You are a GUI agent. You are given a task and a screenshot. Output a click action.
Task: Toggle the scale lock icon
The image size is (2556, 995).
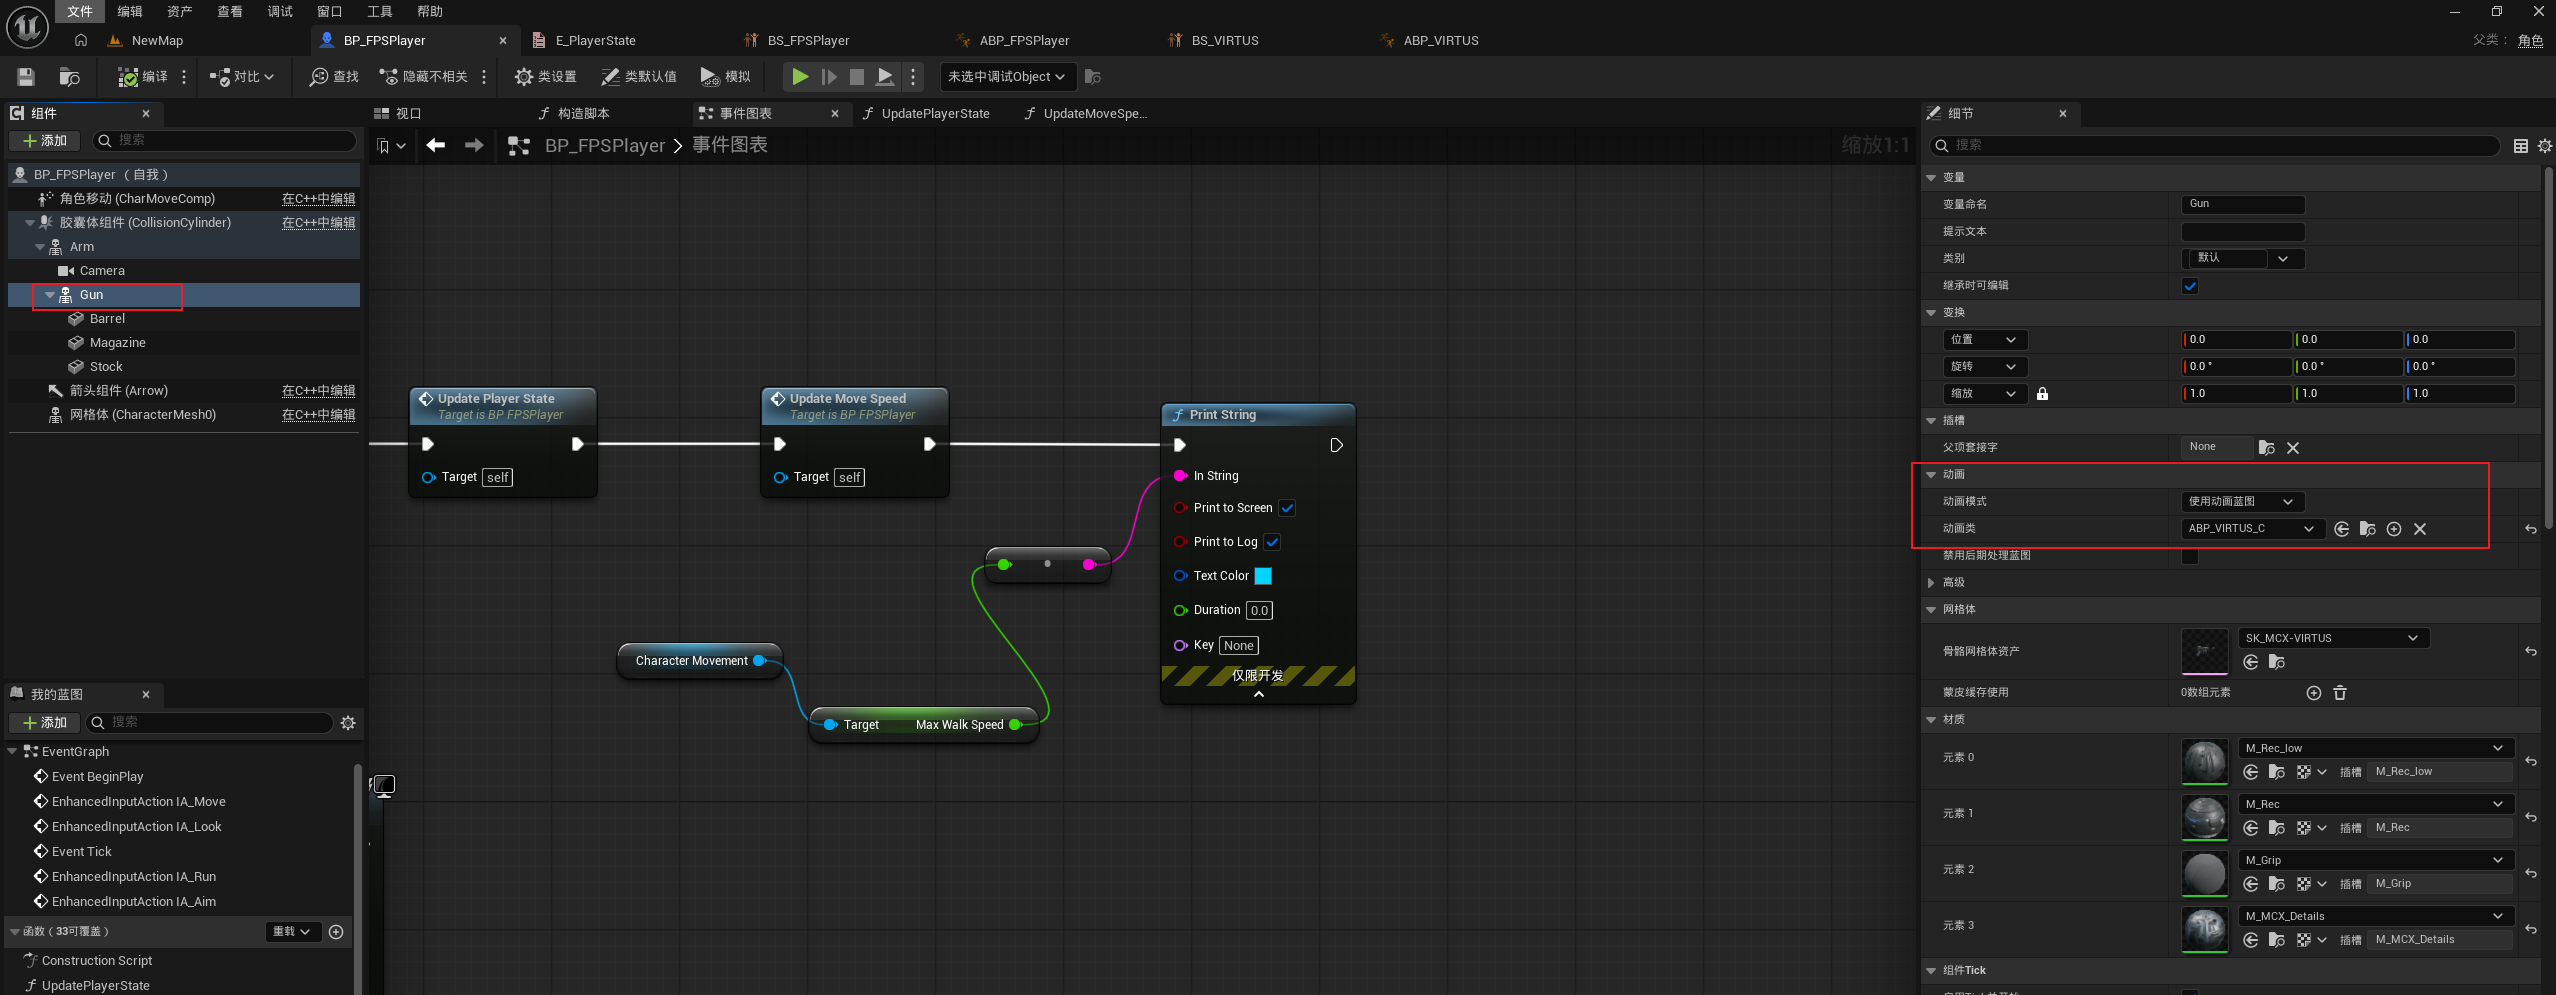click(2042, 394)
